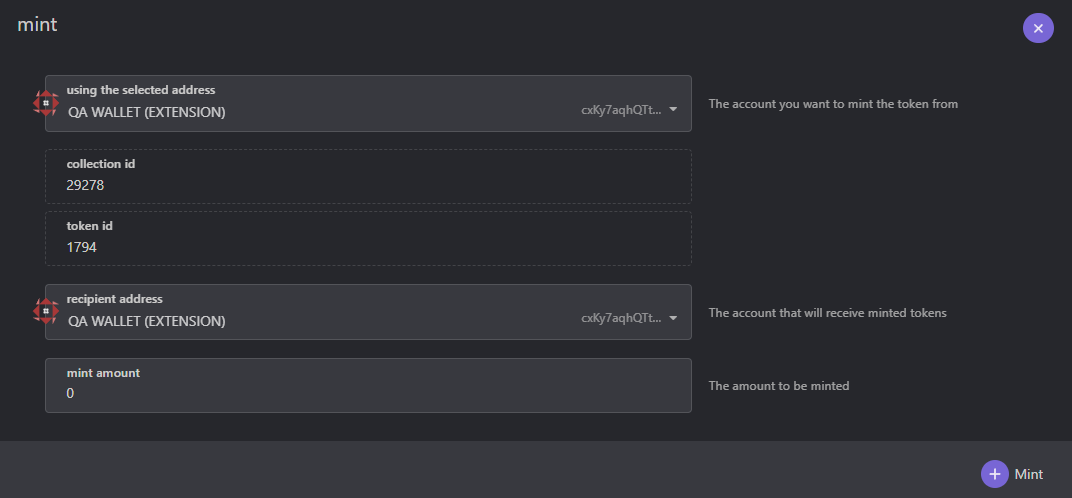Click the collection id field showing 29278
Image resolution: width=1072 pixels, height=498 pixels.
(368, 176)
